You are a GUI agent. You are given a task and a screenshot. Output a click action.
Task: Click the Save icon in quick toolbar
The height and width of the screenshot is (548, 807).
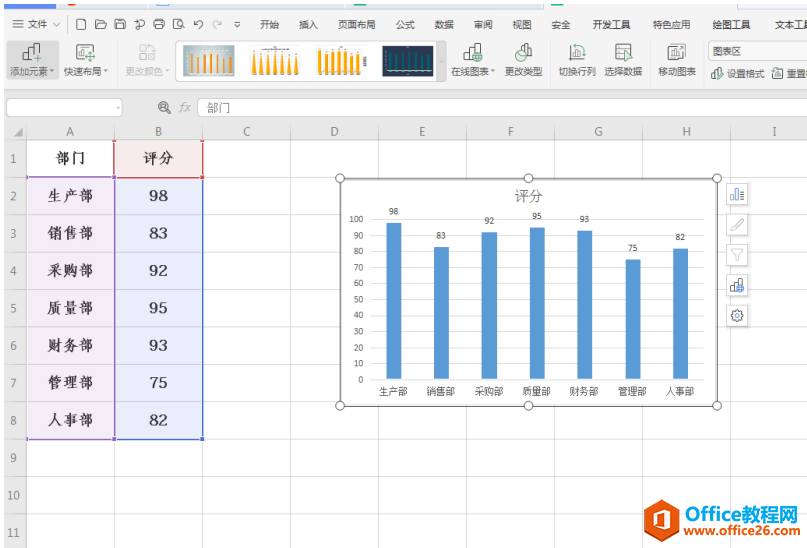point(120,24)
